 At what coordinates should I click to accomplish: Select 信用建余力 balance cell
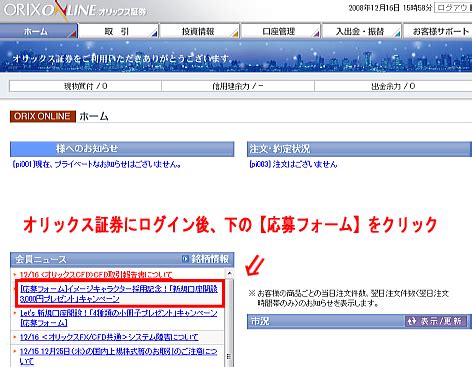click(x=238, y=86)
